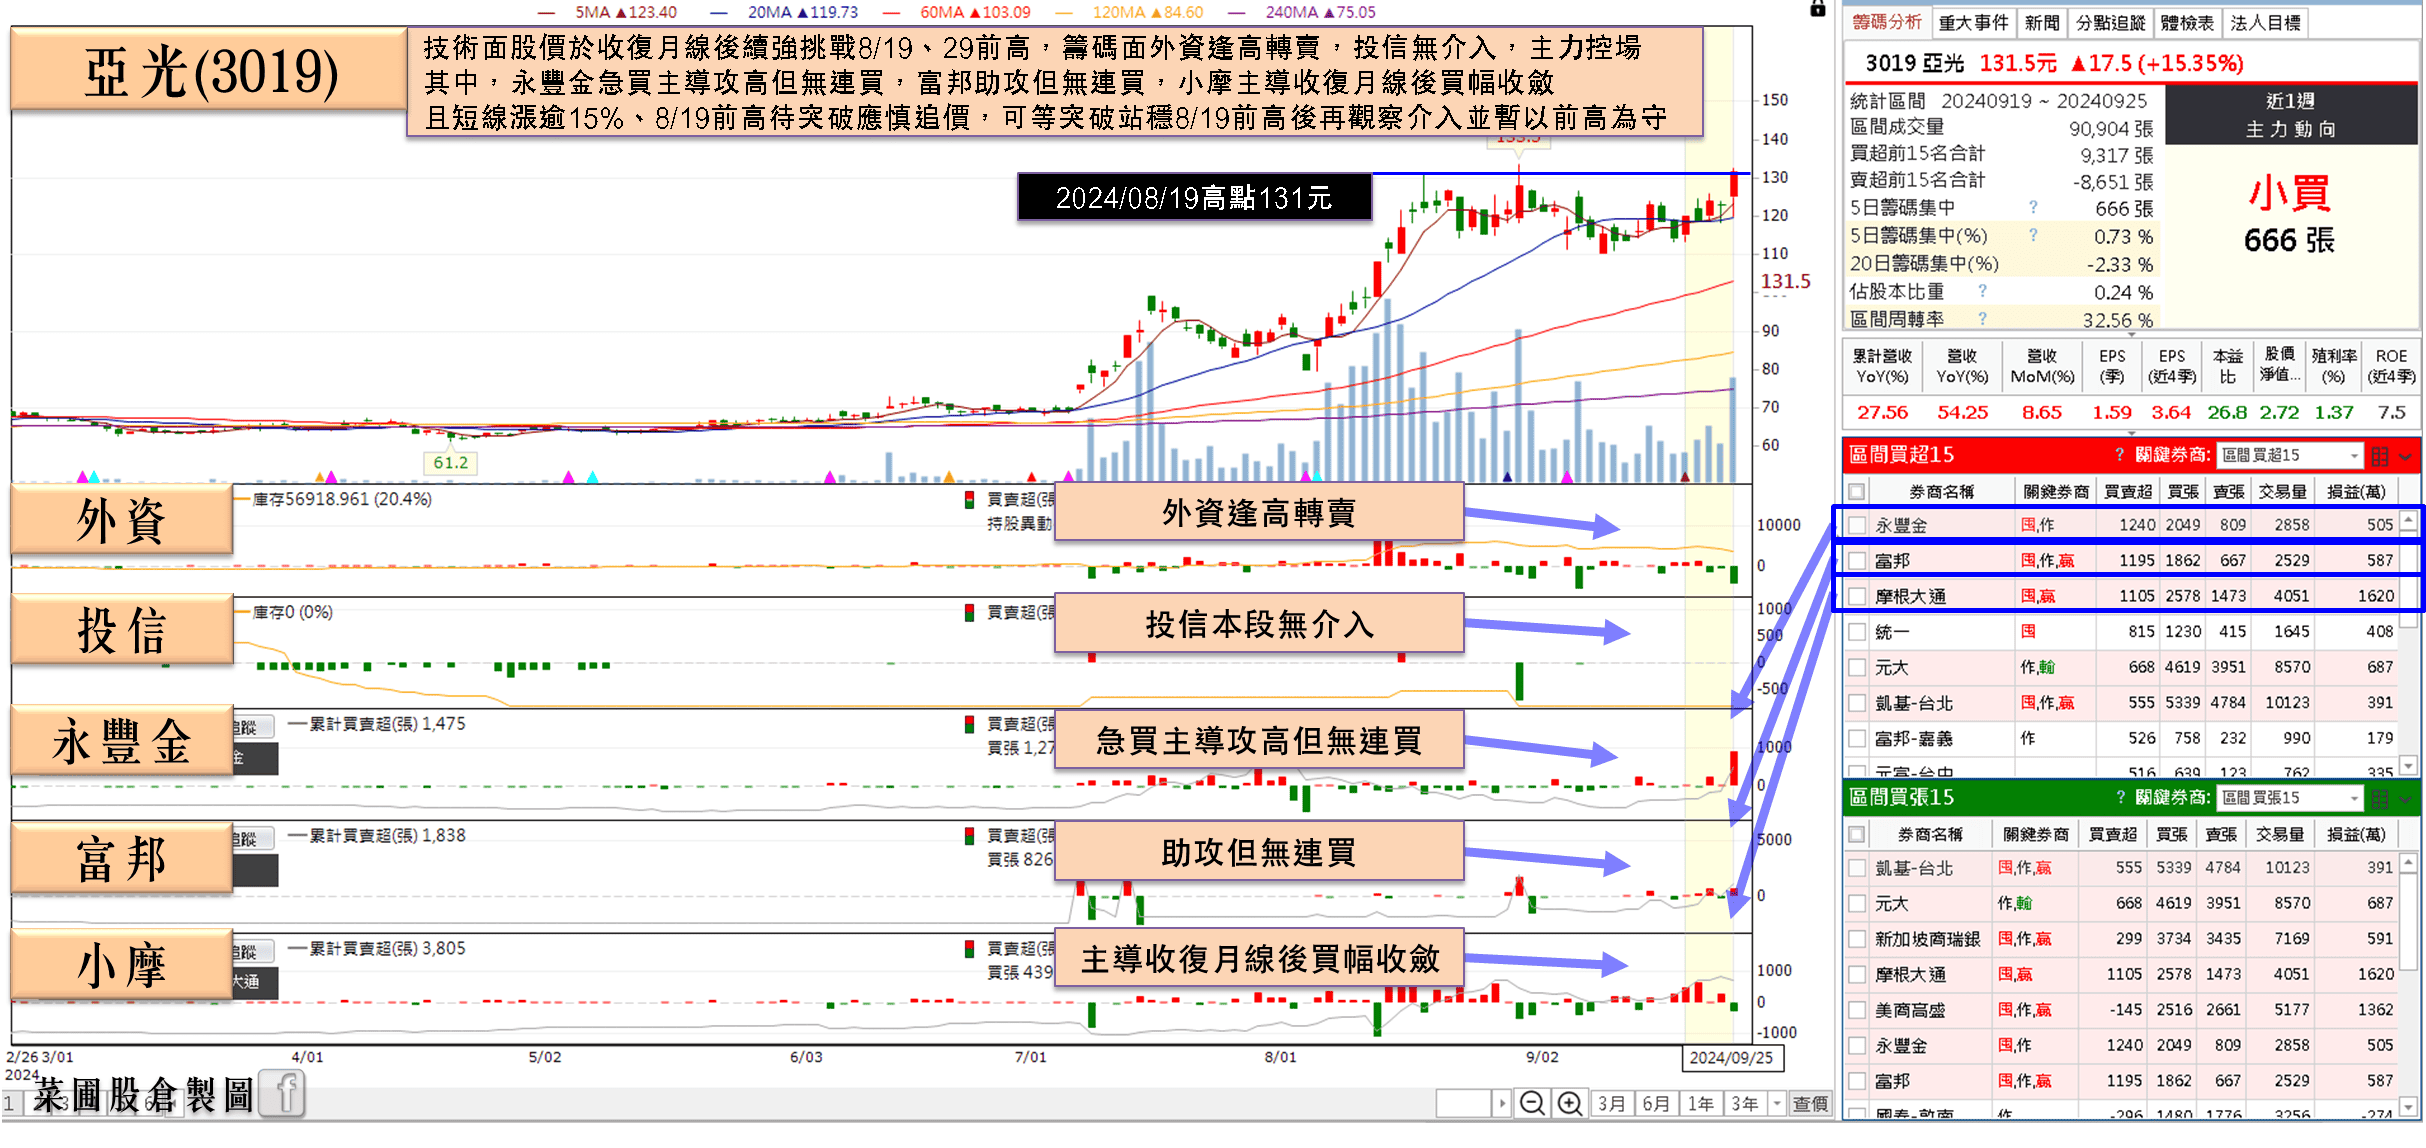Open the help icon next to 5日籌碼集中(%)
The height and width of the screenshot is (1148, 2426).
pyautogui.click(x=2033, y=235)
